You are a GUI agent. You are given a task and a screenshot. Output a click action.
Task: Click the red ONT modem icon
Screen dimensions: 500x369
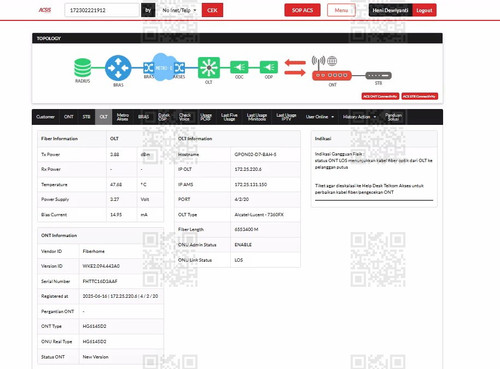[x=332, y=75]
